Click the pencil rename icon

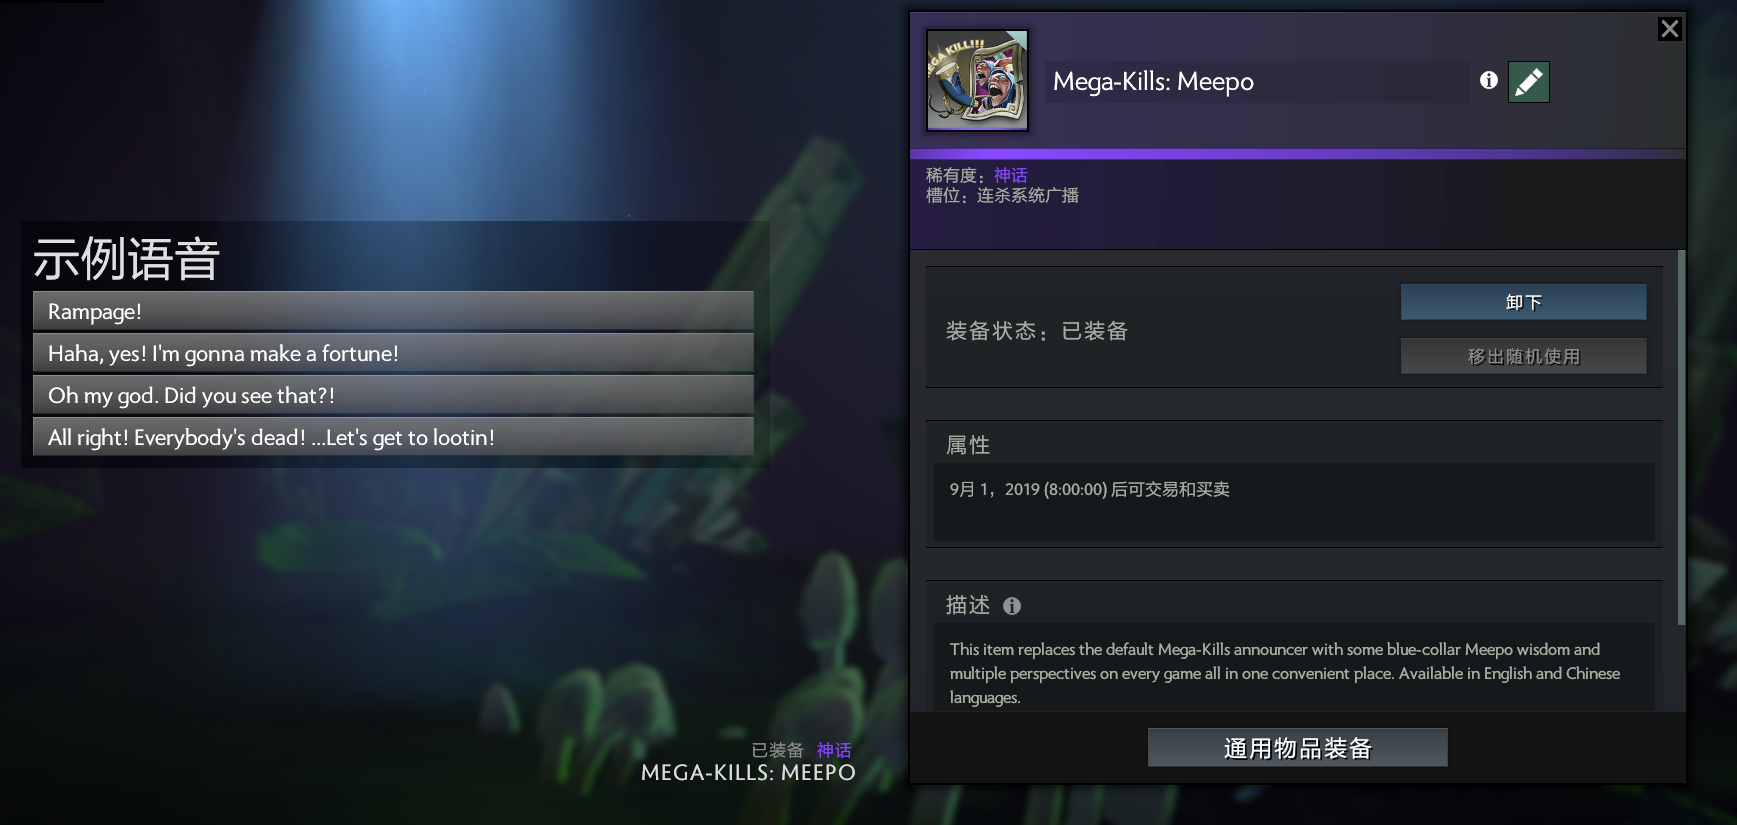tap(1528, 82)
